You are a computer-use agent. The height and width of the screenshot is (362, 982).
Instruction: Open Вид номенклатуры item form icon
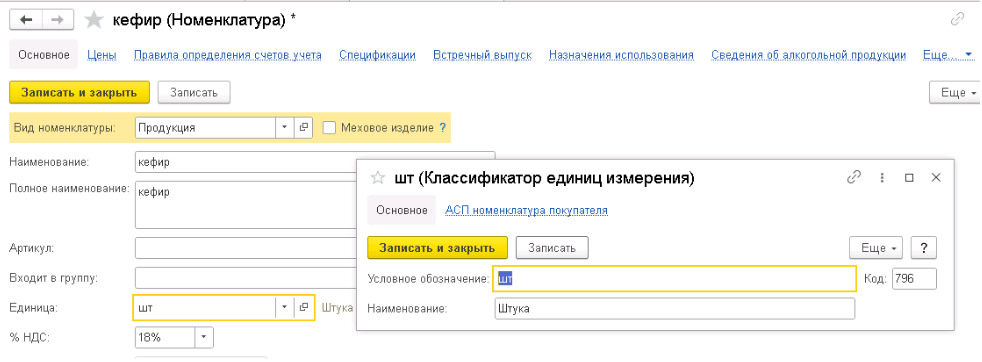point(303,128)
